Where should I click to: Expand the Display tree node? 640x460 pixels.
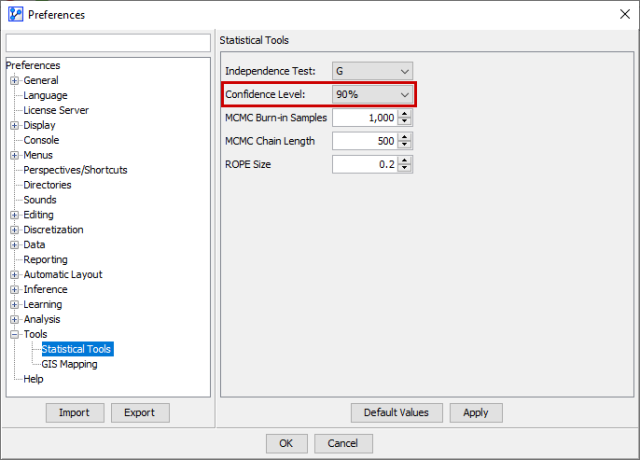pyautogui.click(x=15, y=125)
